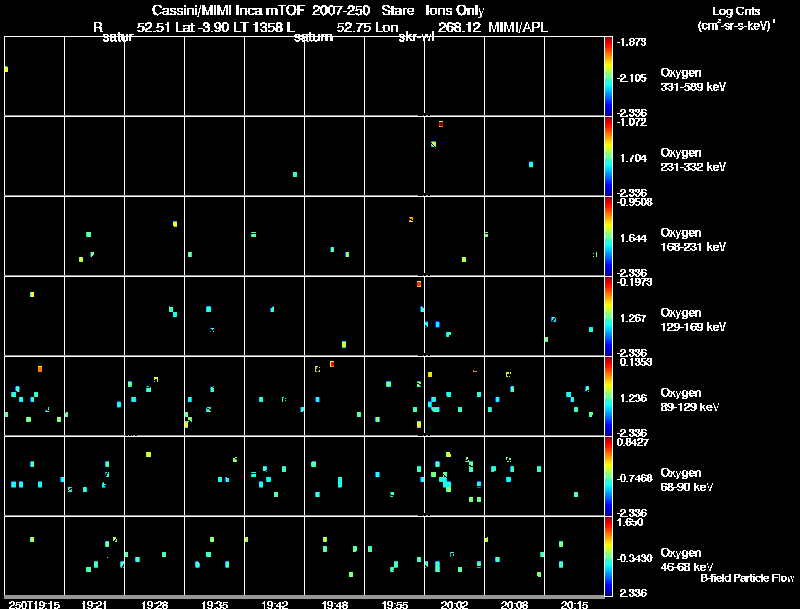Click the 'Oxygen 231-332 keV' channel label
This screenshot has height=609, width=800.
[x=693, y=160]
